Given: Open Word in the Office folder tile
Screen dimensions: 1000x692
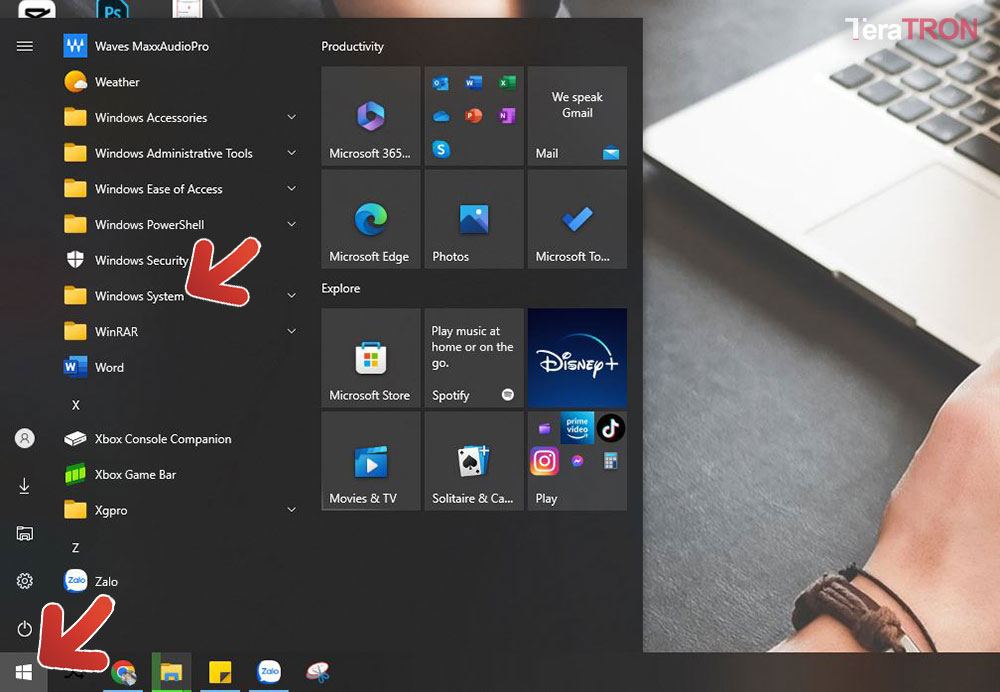Looking at the screenshot, I should click(x=474, y=83).
